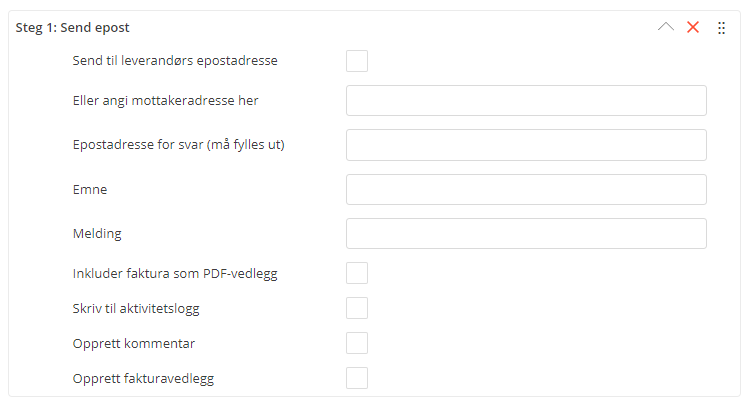Screen dimensions: 750x410
Task: Click into the Melding text box
Action: coord(526,233)
